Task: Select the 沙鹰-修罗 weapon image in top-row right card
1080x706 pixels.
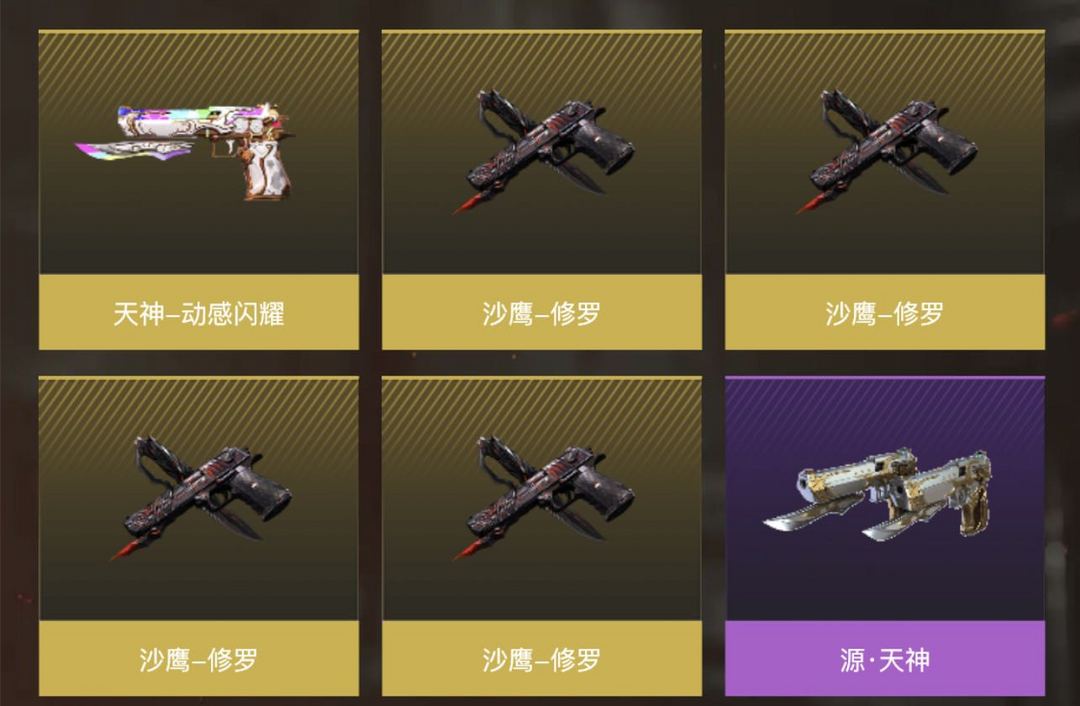Action: [x=885, y=152]
